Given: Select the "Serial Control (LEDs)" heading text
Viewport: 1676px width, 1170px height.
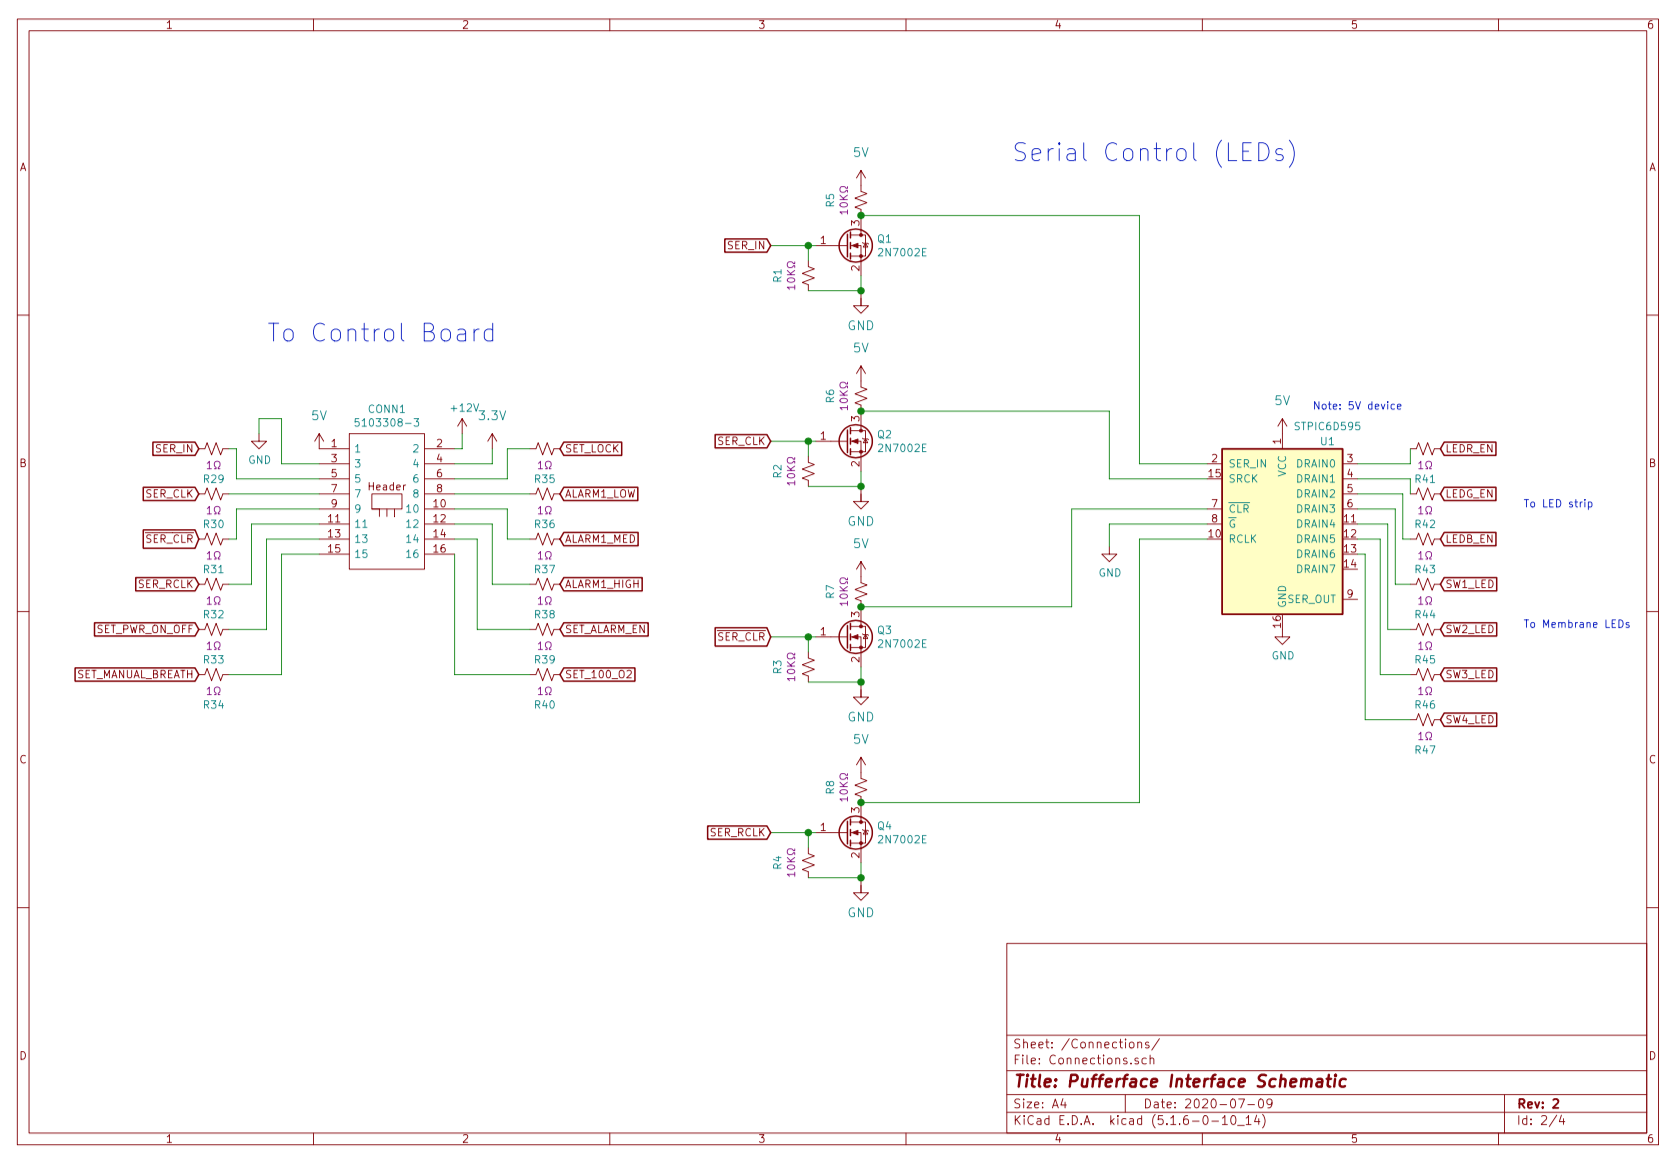Looking at the screenshot, I should pos(1154,153).
